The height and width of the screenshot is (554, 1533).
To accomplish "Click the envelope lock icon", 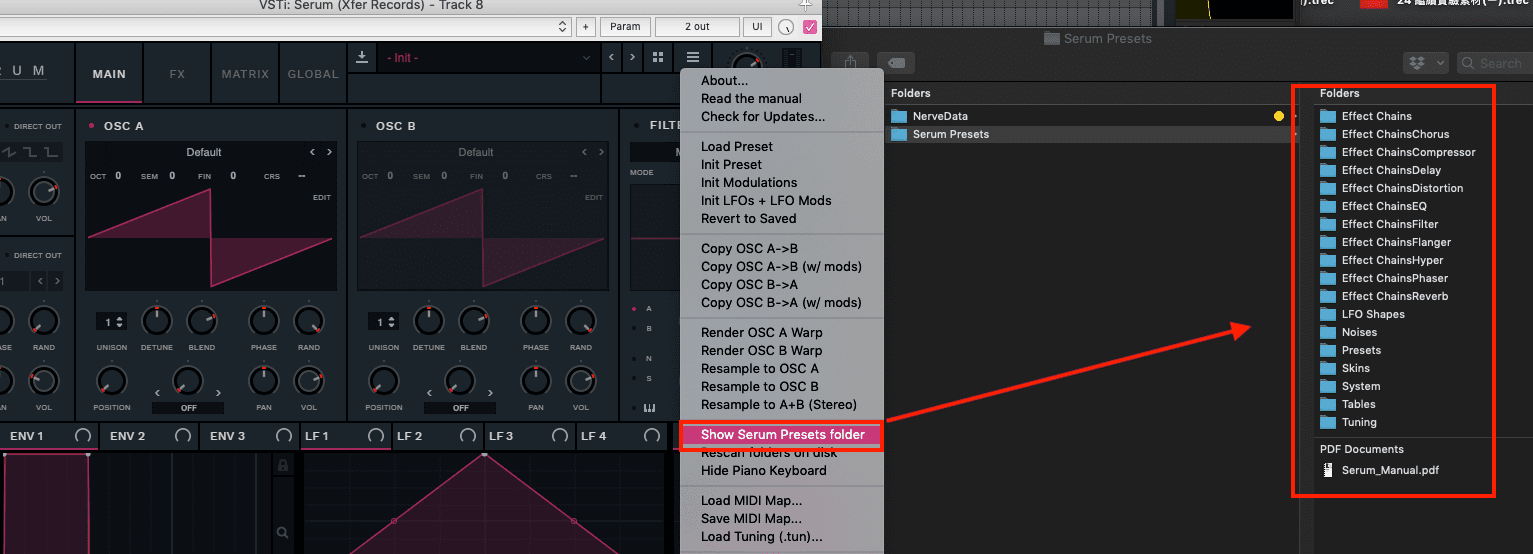I will 283,466.
